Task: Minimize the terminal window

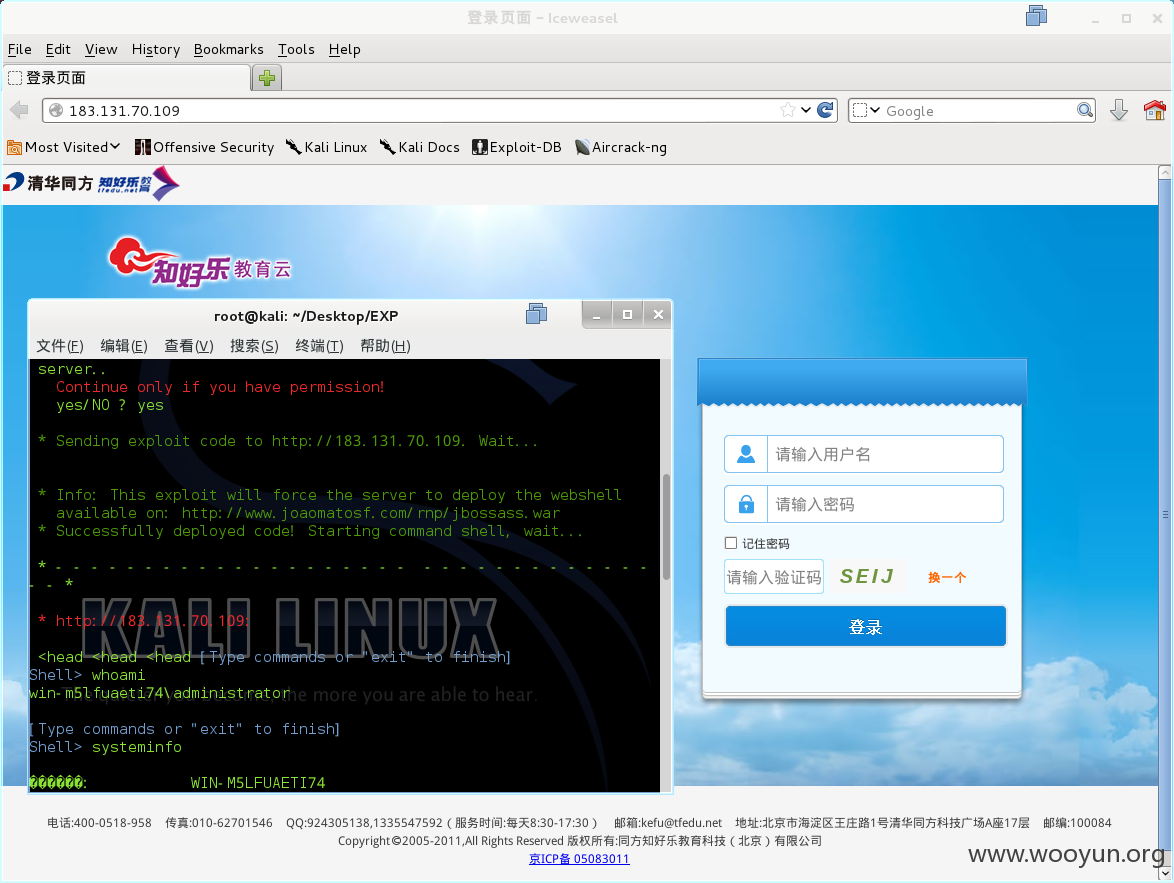Action: [597, 315]
